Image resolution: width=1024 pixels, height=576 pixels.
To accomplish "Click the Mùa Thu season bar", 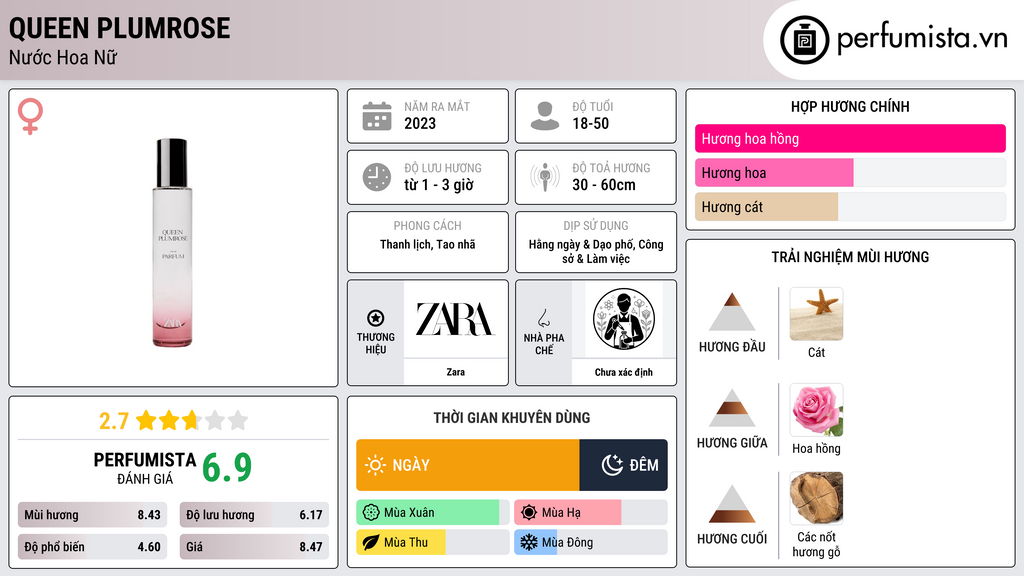I will pyautogui.click(x=432, y=542).
